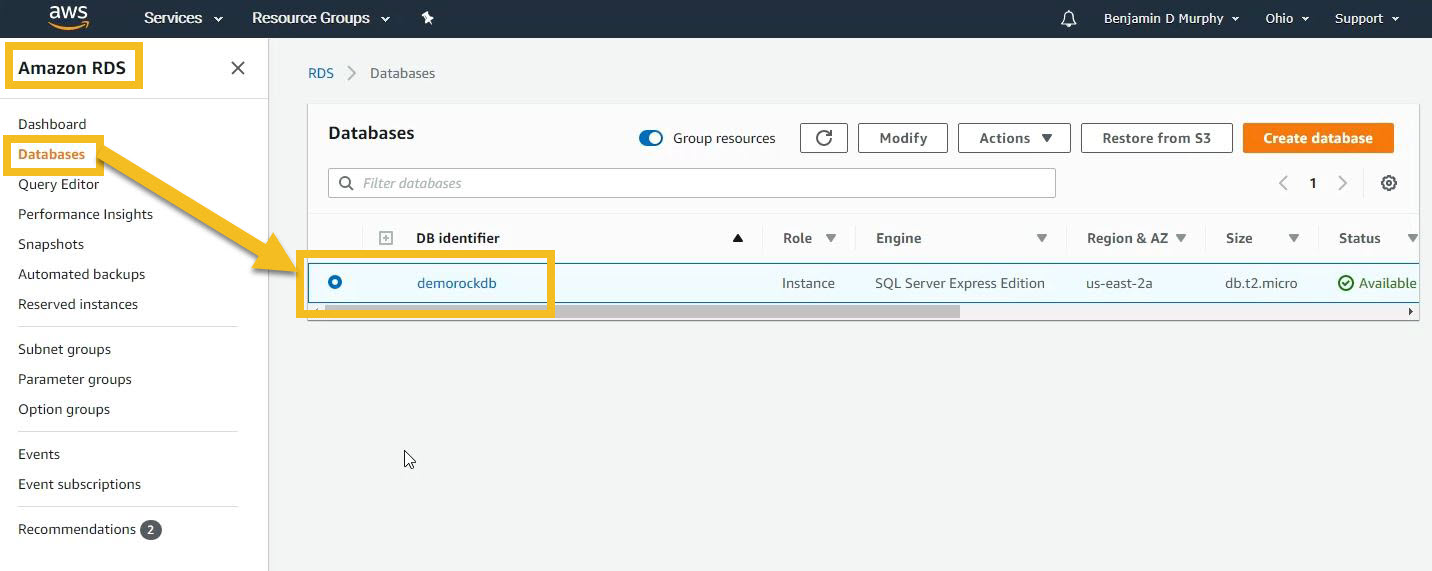Screen dimensions: 1432x571
Task: Expand all rows with plus icon in header
Action: (386, 238)
